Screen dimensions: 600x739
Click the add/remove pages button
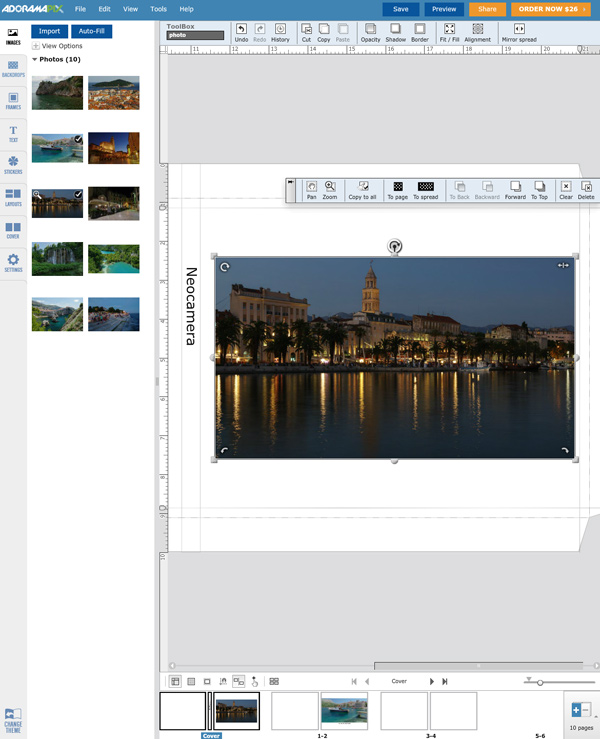tap(581, 710)
